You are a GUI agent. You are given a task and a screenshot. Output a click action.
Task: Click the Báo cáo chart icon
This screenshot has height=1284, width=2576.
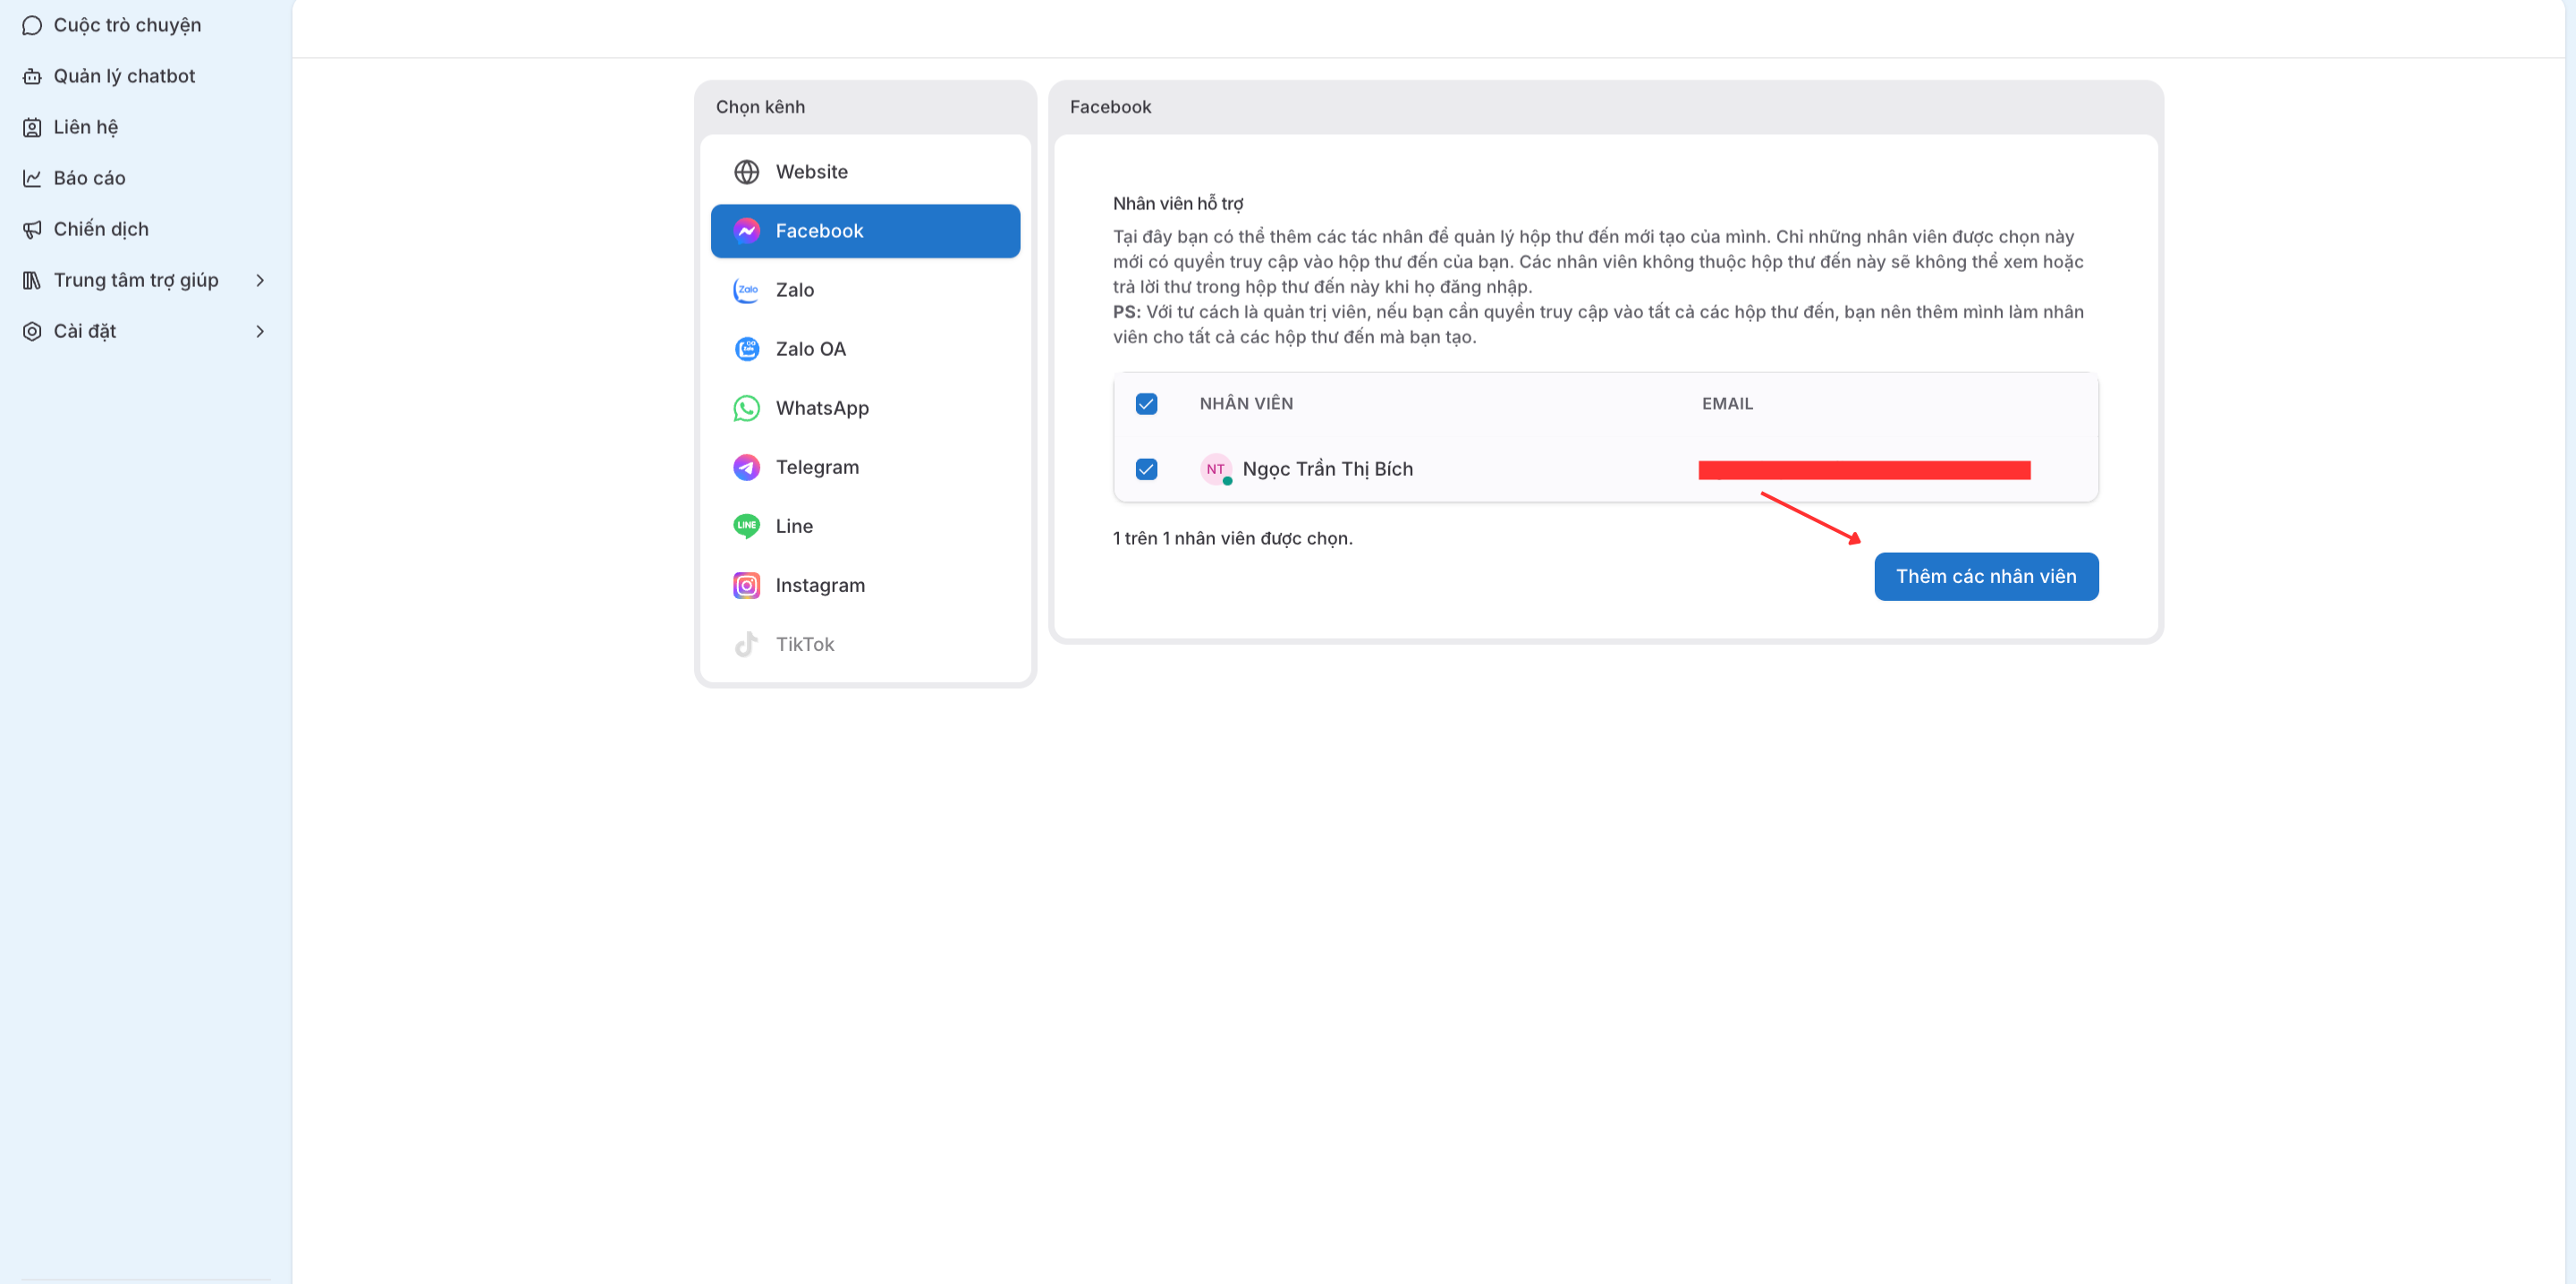pos(32,178)
